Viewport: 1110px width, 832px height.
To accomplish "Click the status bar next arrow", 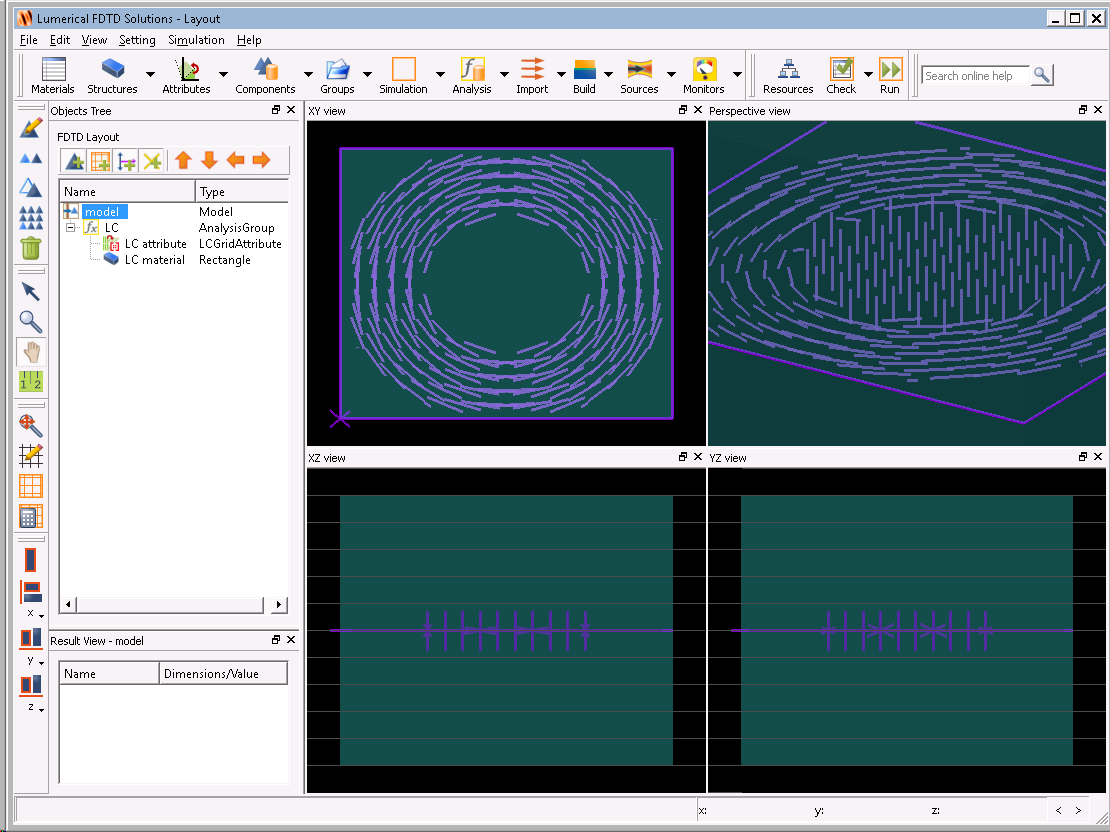I will (x=1078, y=810).
